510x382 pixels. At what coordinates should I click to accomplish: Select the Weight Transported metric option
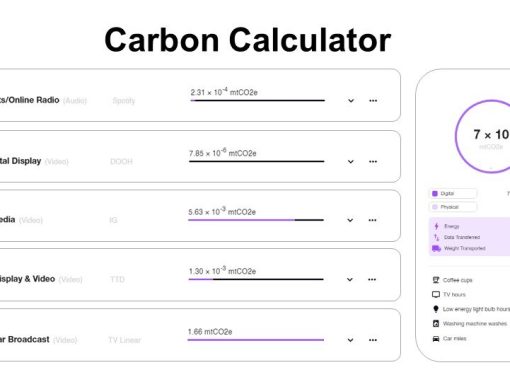[x=459, y=248]
